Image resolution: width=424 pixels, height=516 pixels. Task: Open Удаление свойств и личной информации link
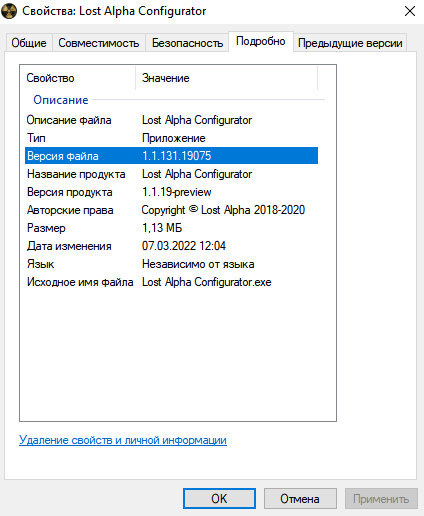click(x=123, y=440)
